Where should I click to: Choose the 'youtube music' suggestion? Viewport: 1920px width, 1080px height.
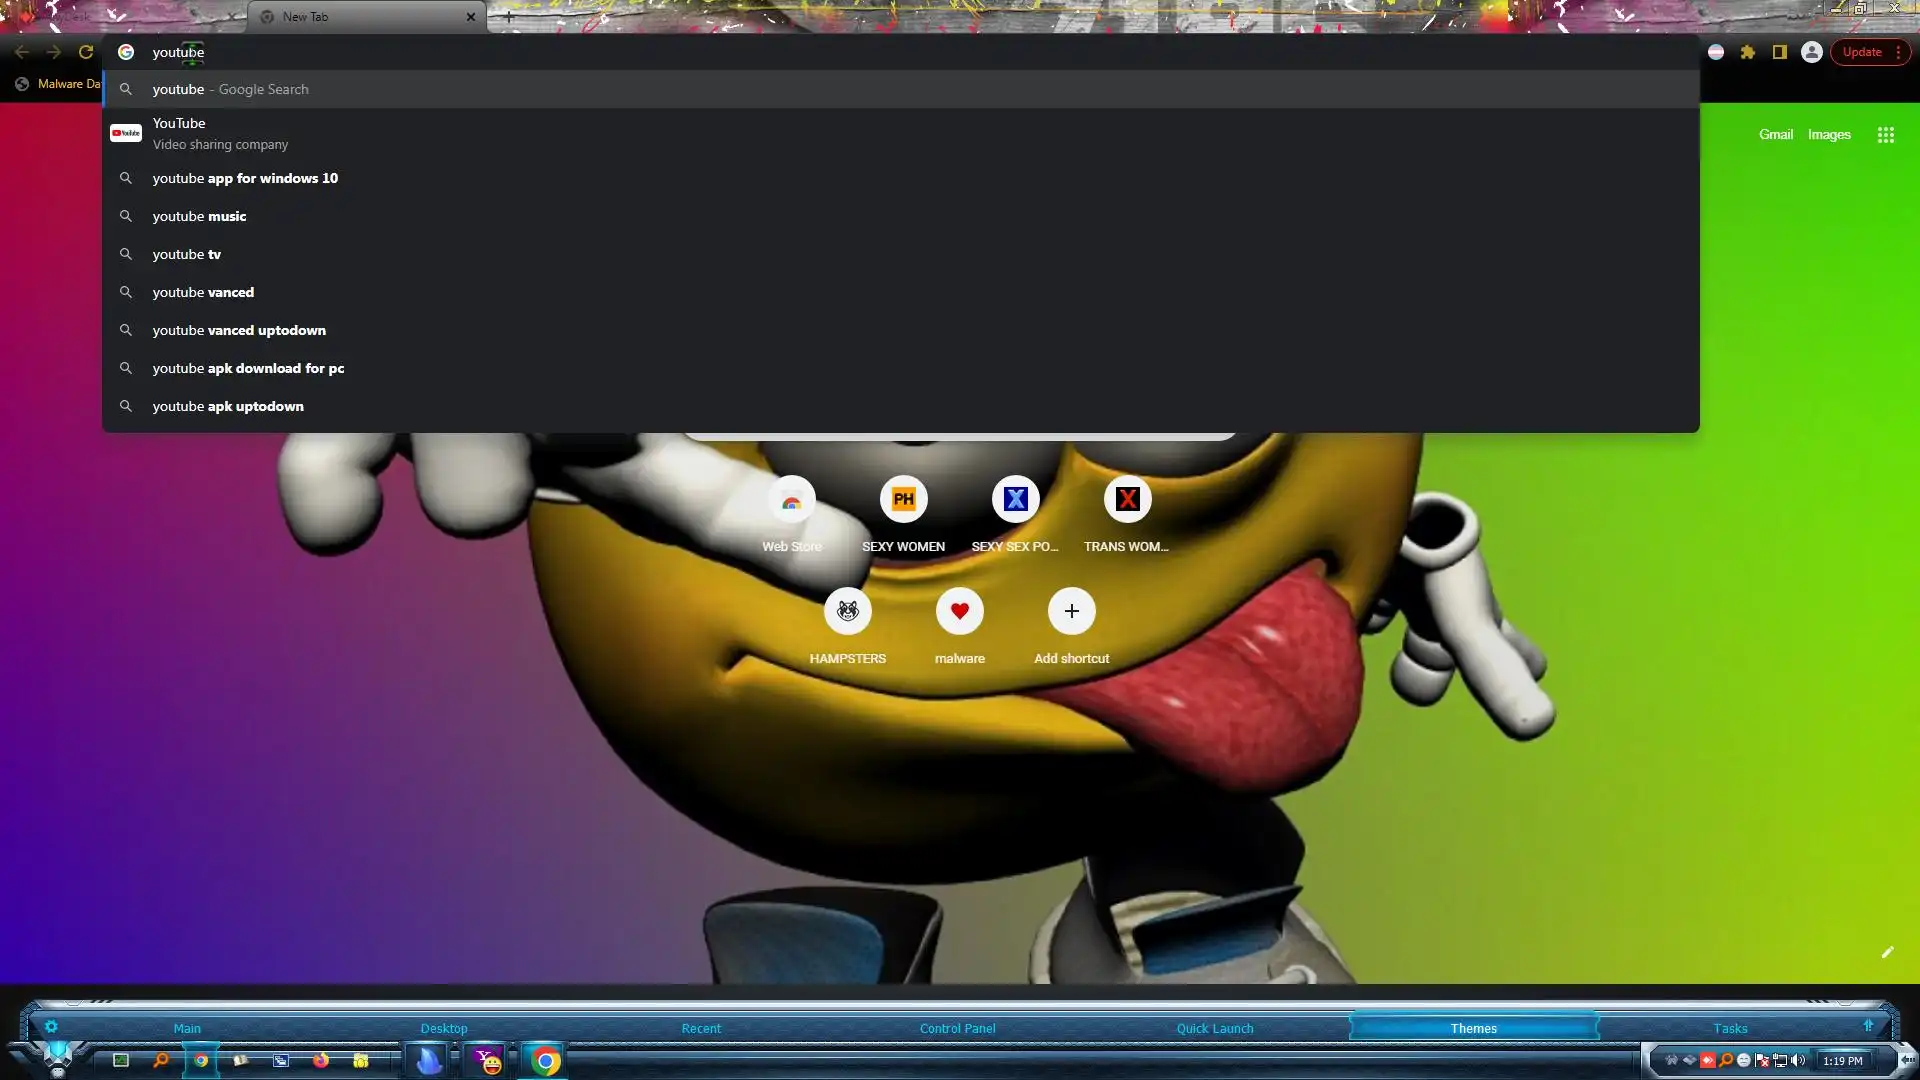coord(199,216)
